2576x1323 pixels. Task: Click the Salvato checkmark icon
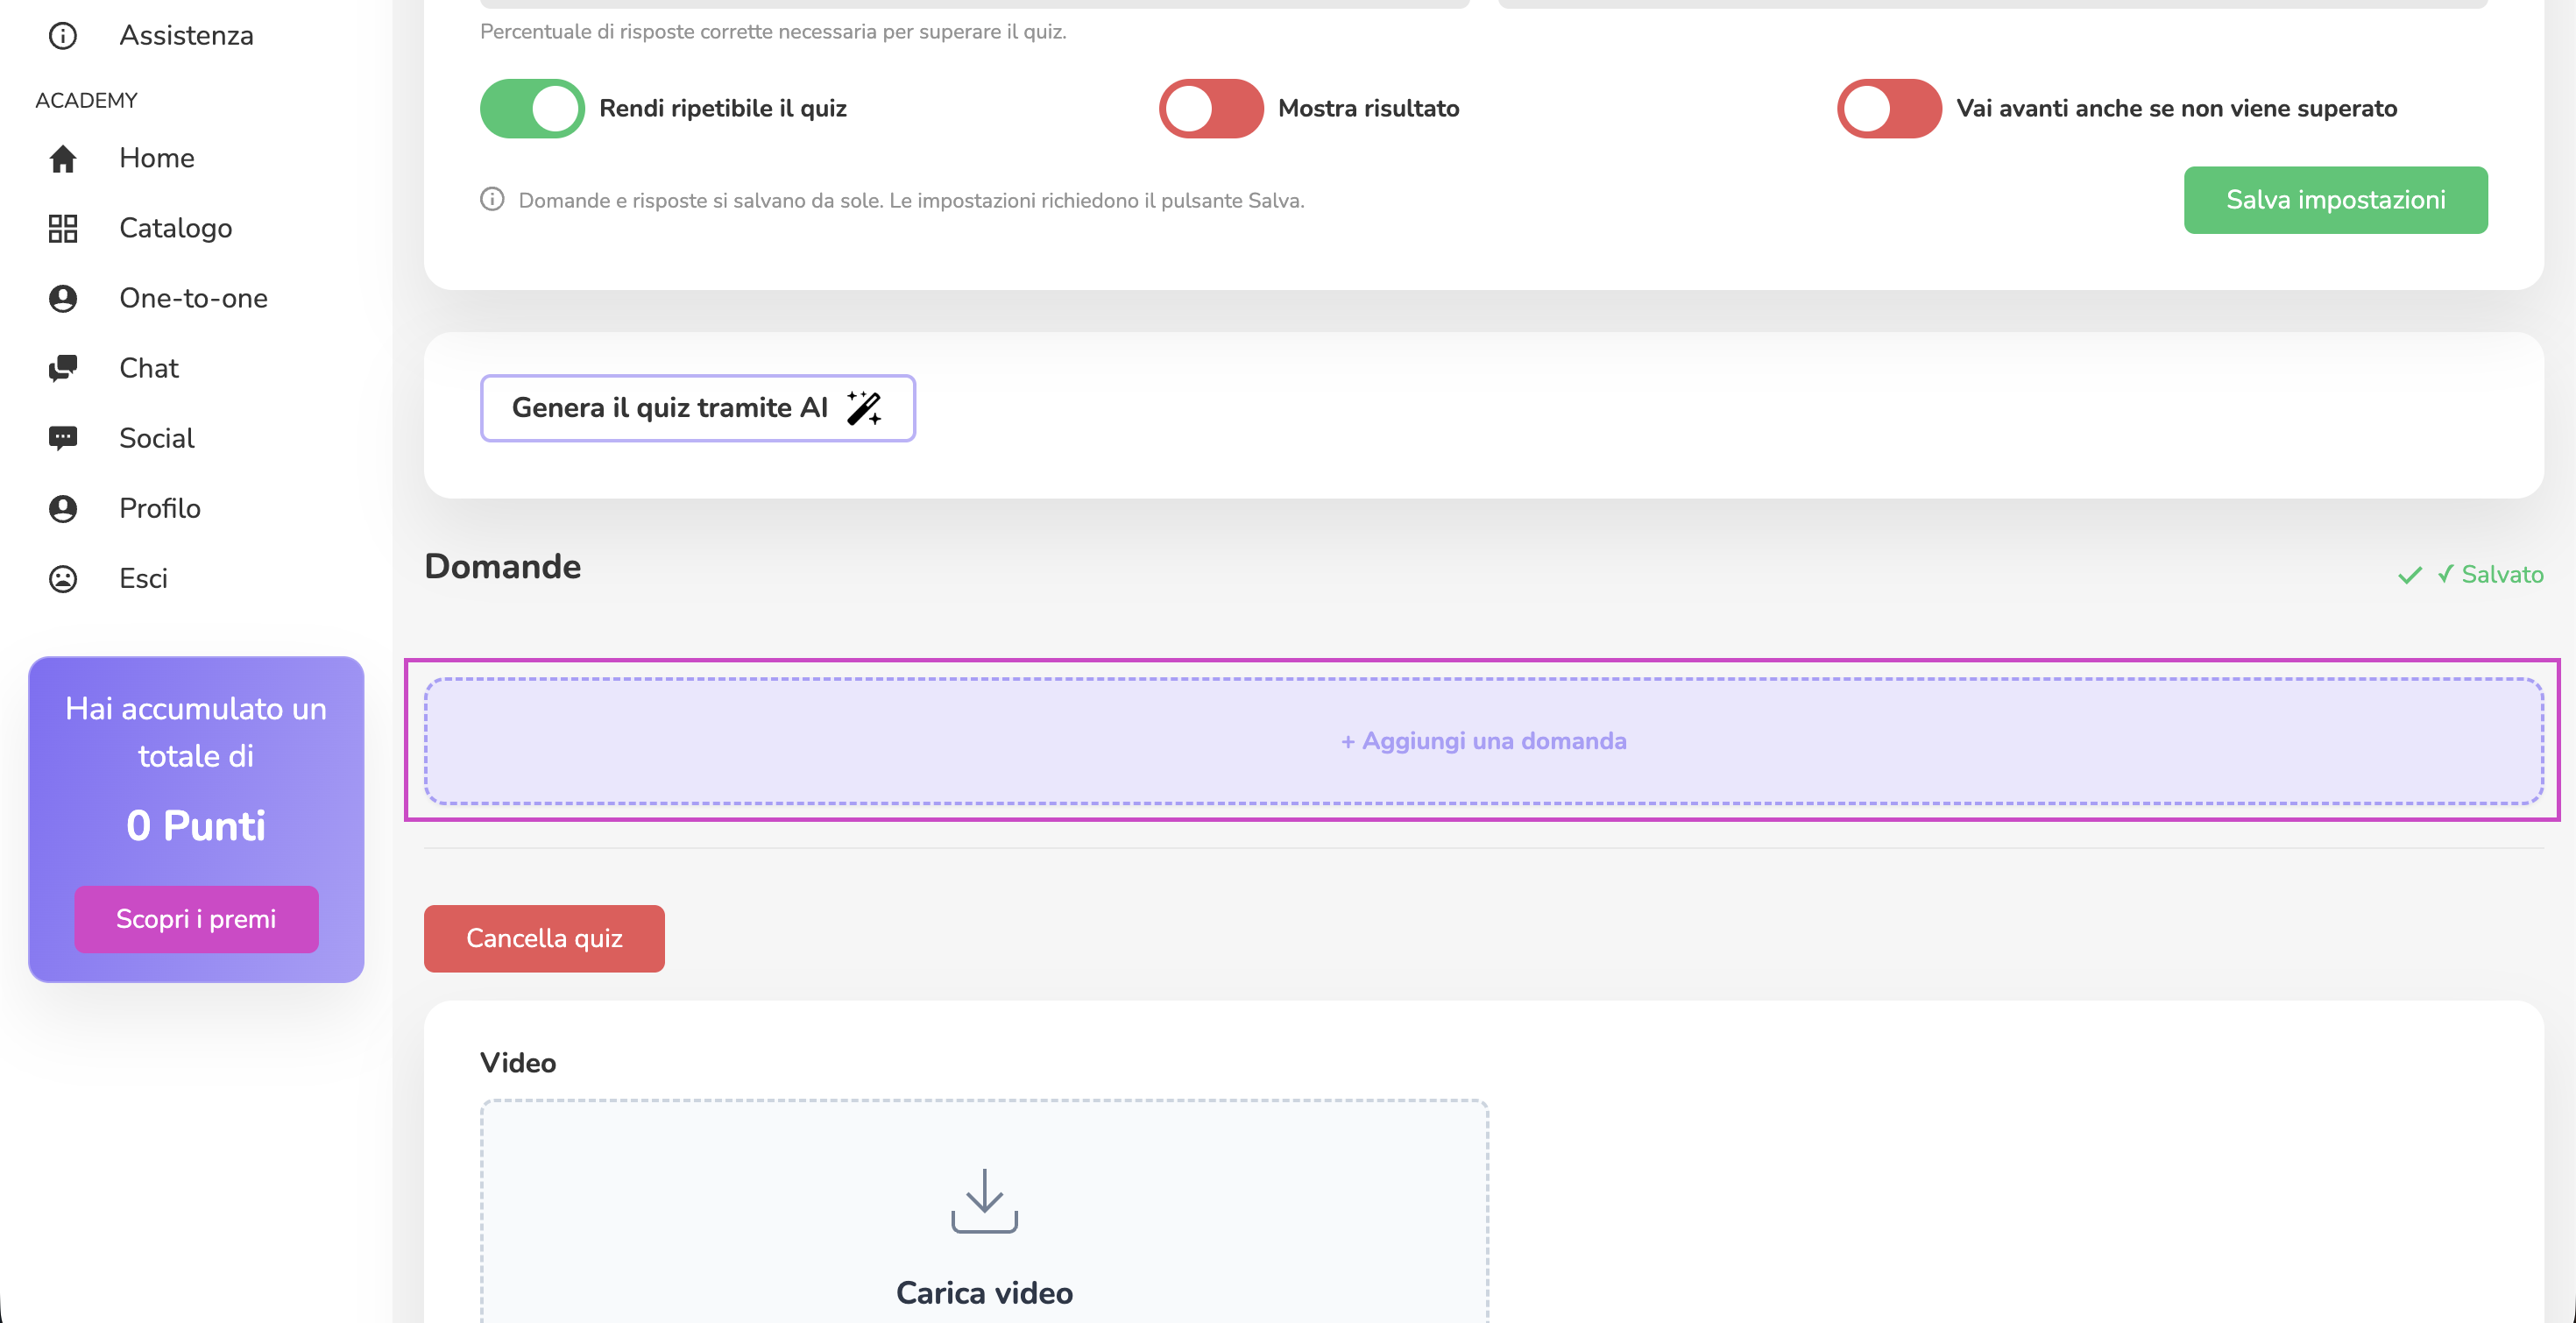point(2410,575)
